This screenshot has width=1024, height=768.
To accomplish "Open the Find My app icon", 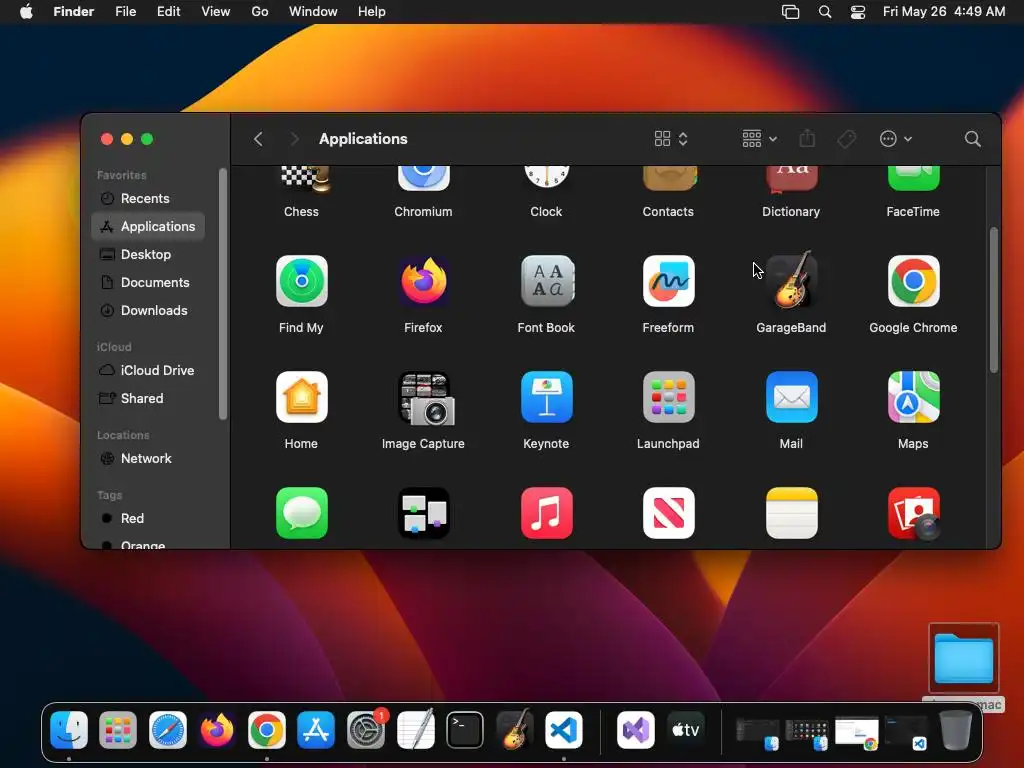I will [x=301, y=281].
